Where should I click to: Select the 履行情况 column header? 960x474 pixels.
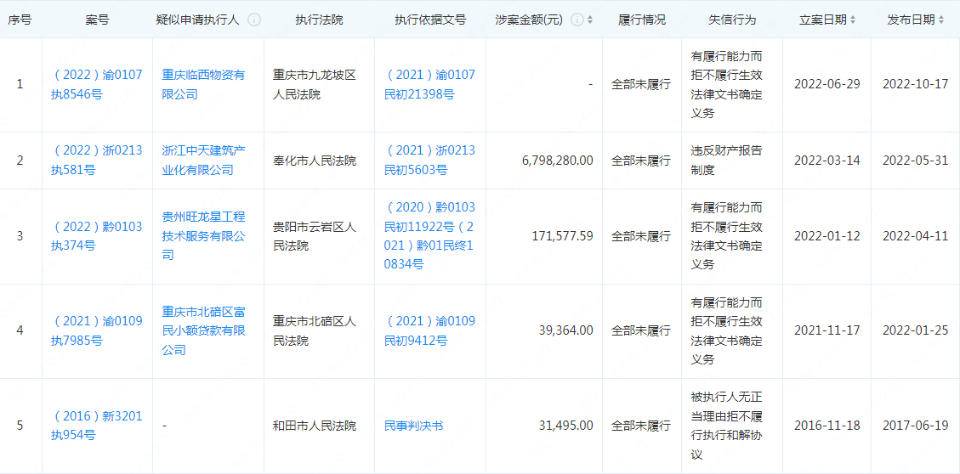point(642,20)
